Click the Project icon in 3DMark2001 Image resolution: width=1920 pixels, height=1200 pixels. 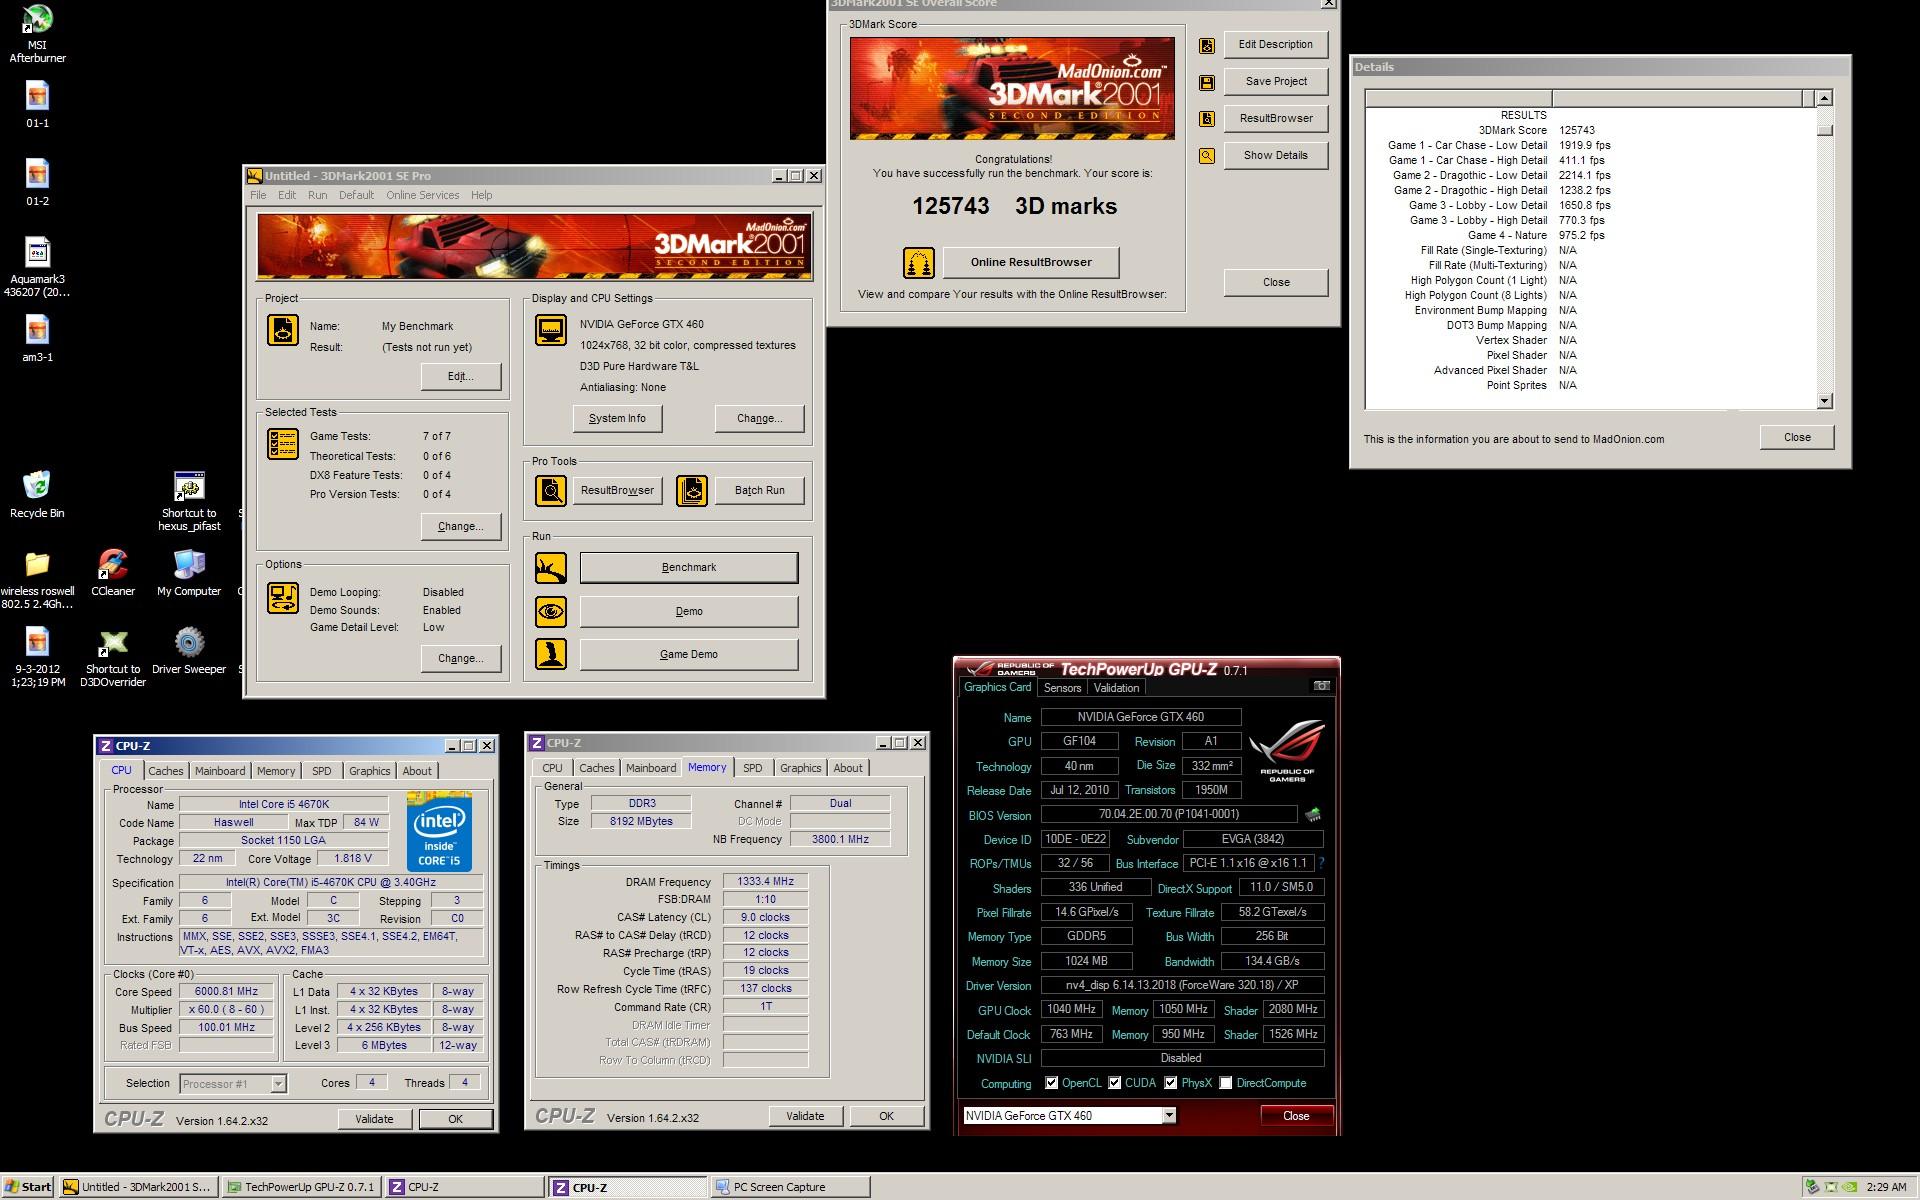click(x=283, y=330)
